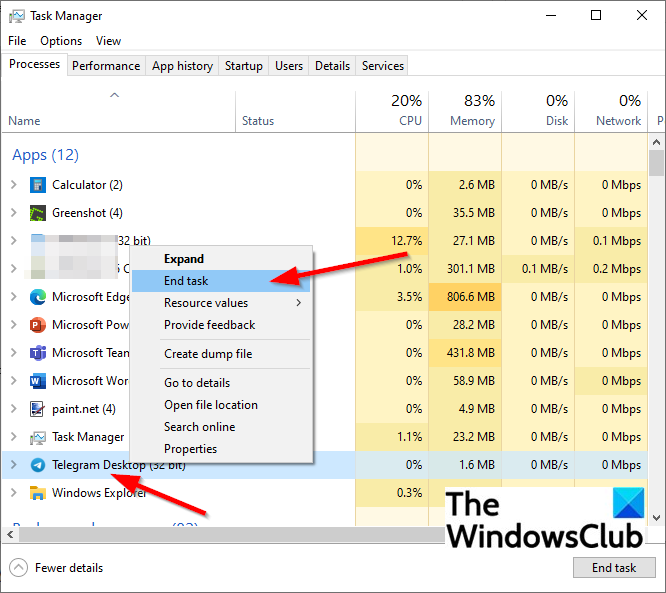
Task: Sort by the Name column header
Action: [x=119, y=111]
